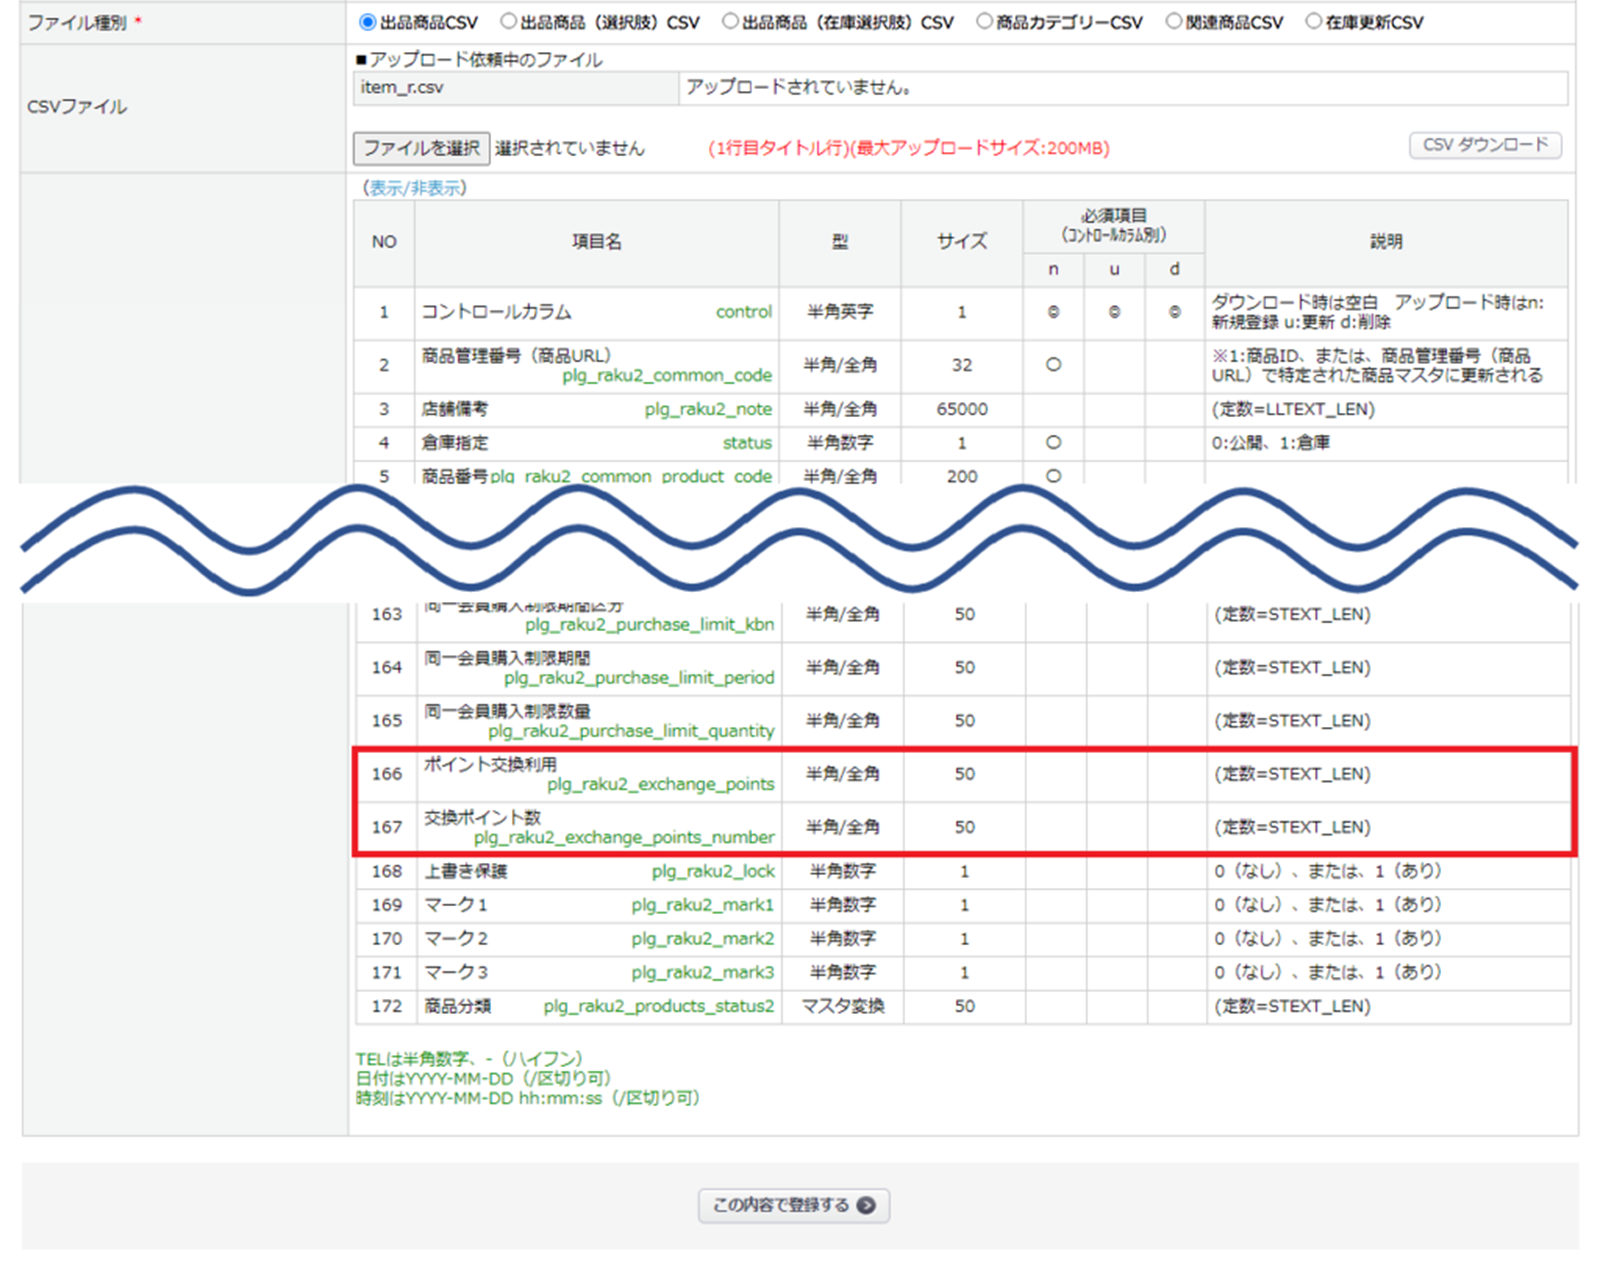Select the 在庫更新CSV radio button
The width and height of the screenshot is (1600, 1265).
(1314, 22)
